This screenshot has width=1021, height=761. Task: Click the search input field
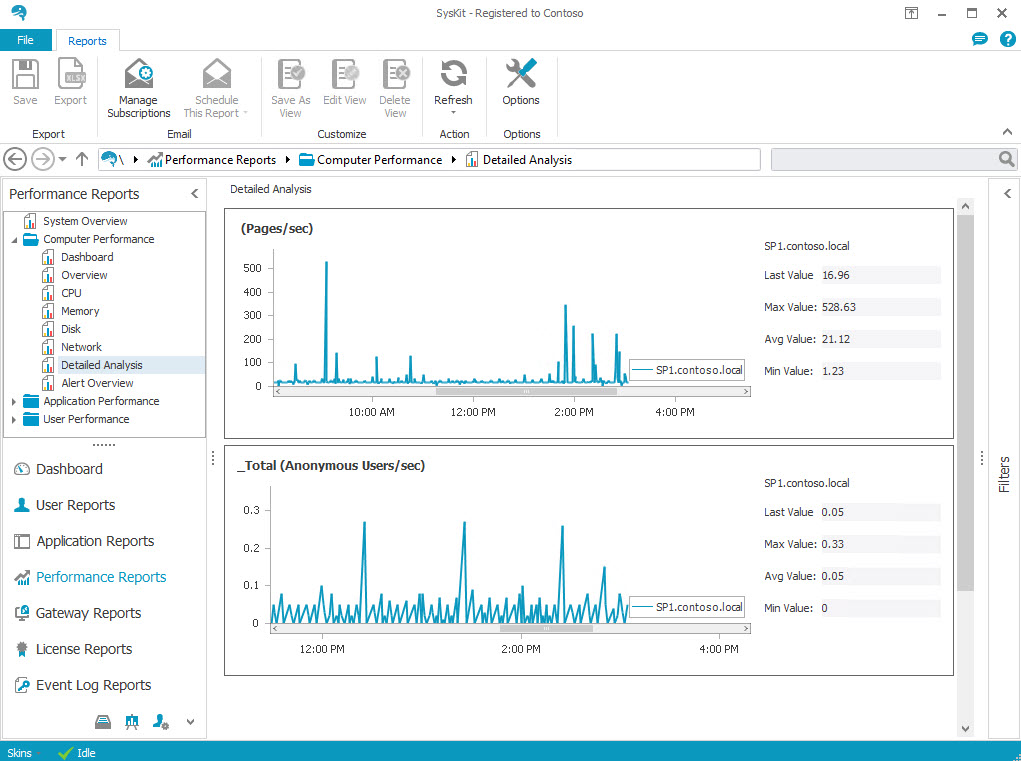click(884, 159)
